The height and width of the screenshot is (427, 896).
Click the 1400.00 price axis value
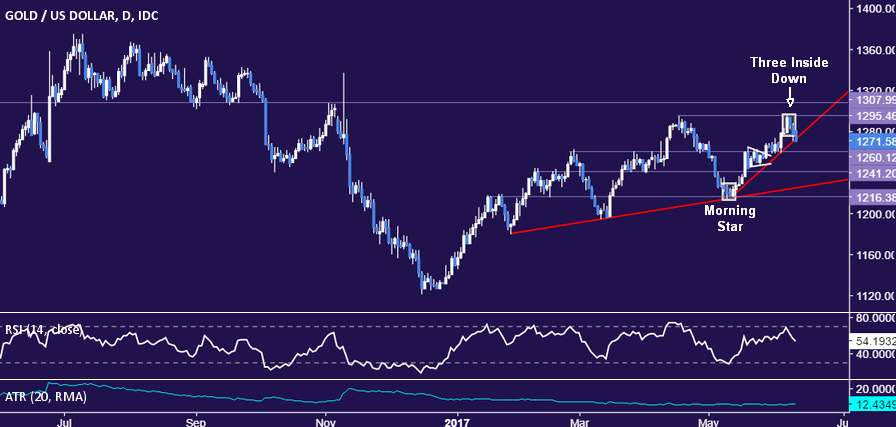point(874,9)
